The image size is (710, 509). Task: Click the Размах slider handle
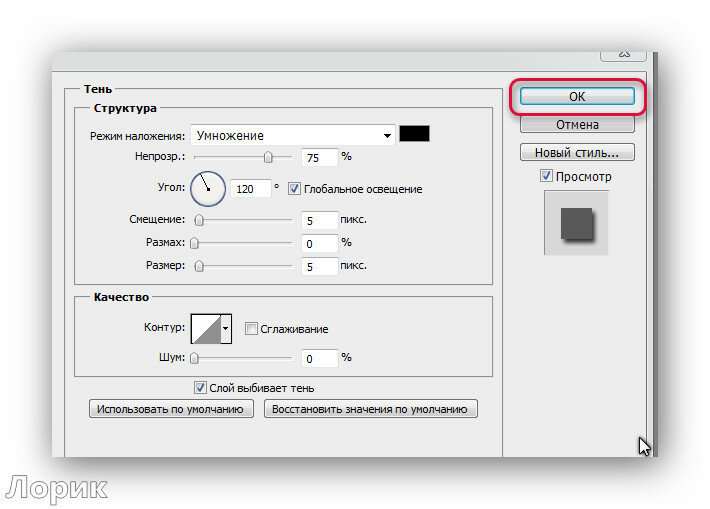(194, 243)
